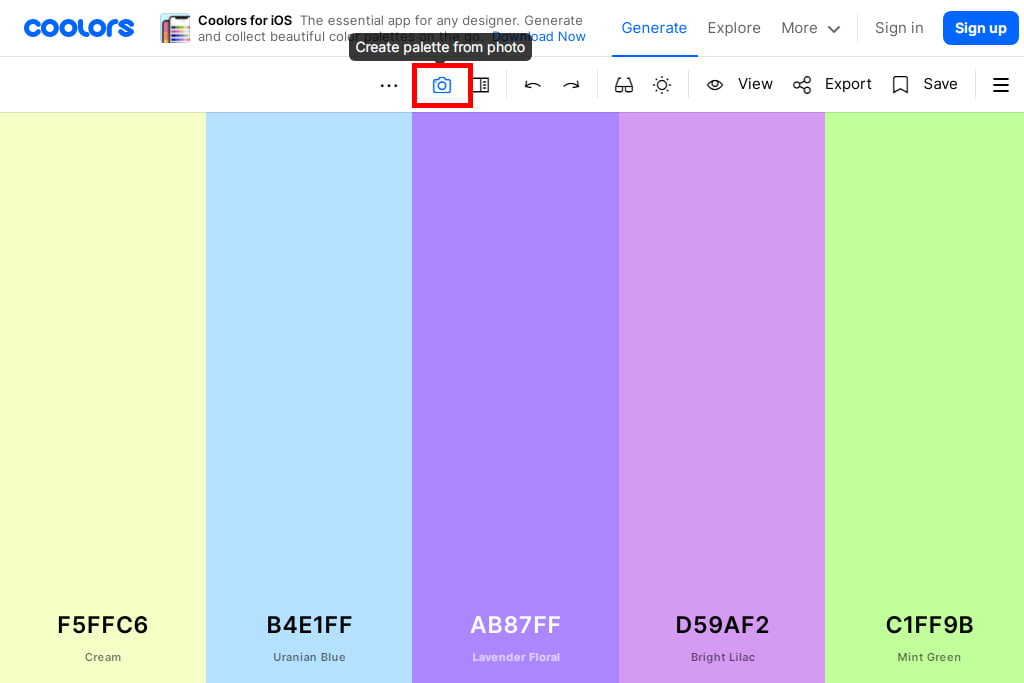Click the undo arrow icon
Image resolution: width=1024 pixels, height=683 pixels.
(x=533, y=85)
